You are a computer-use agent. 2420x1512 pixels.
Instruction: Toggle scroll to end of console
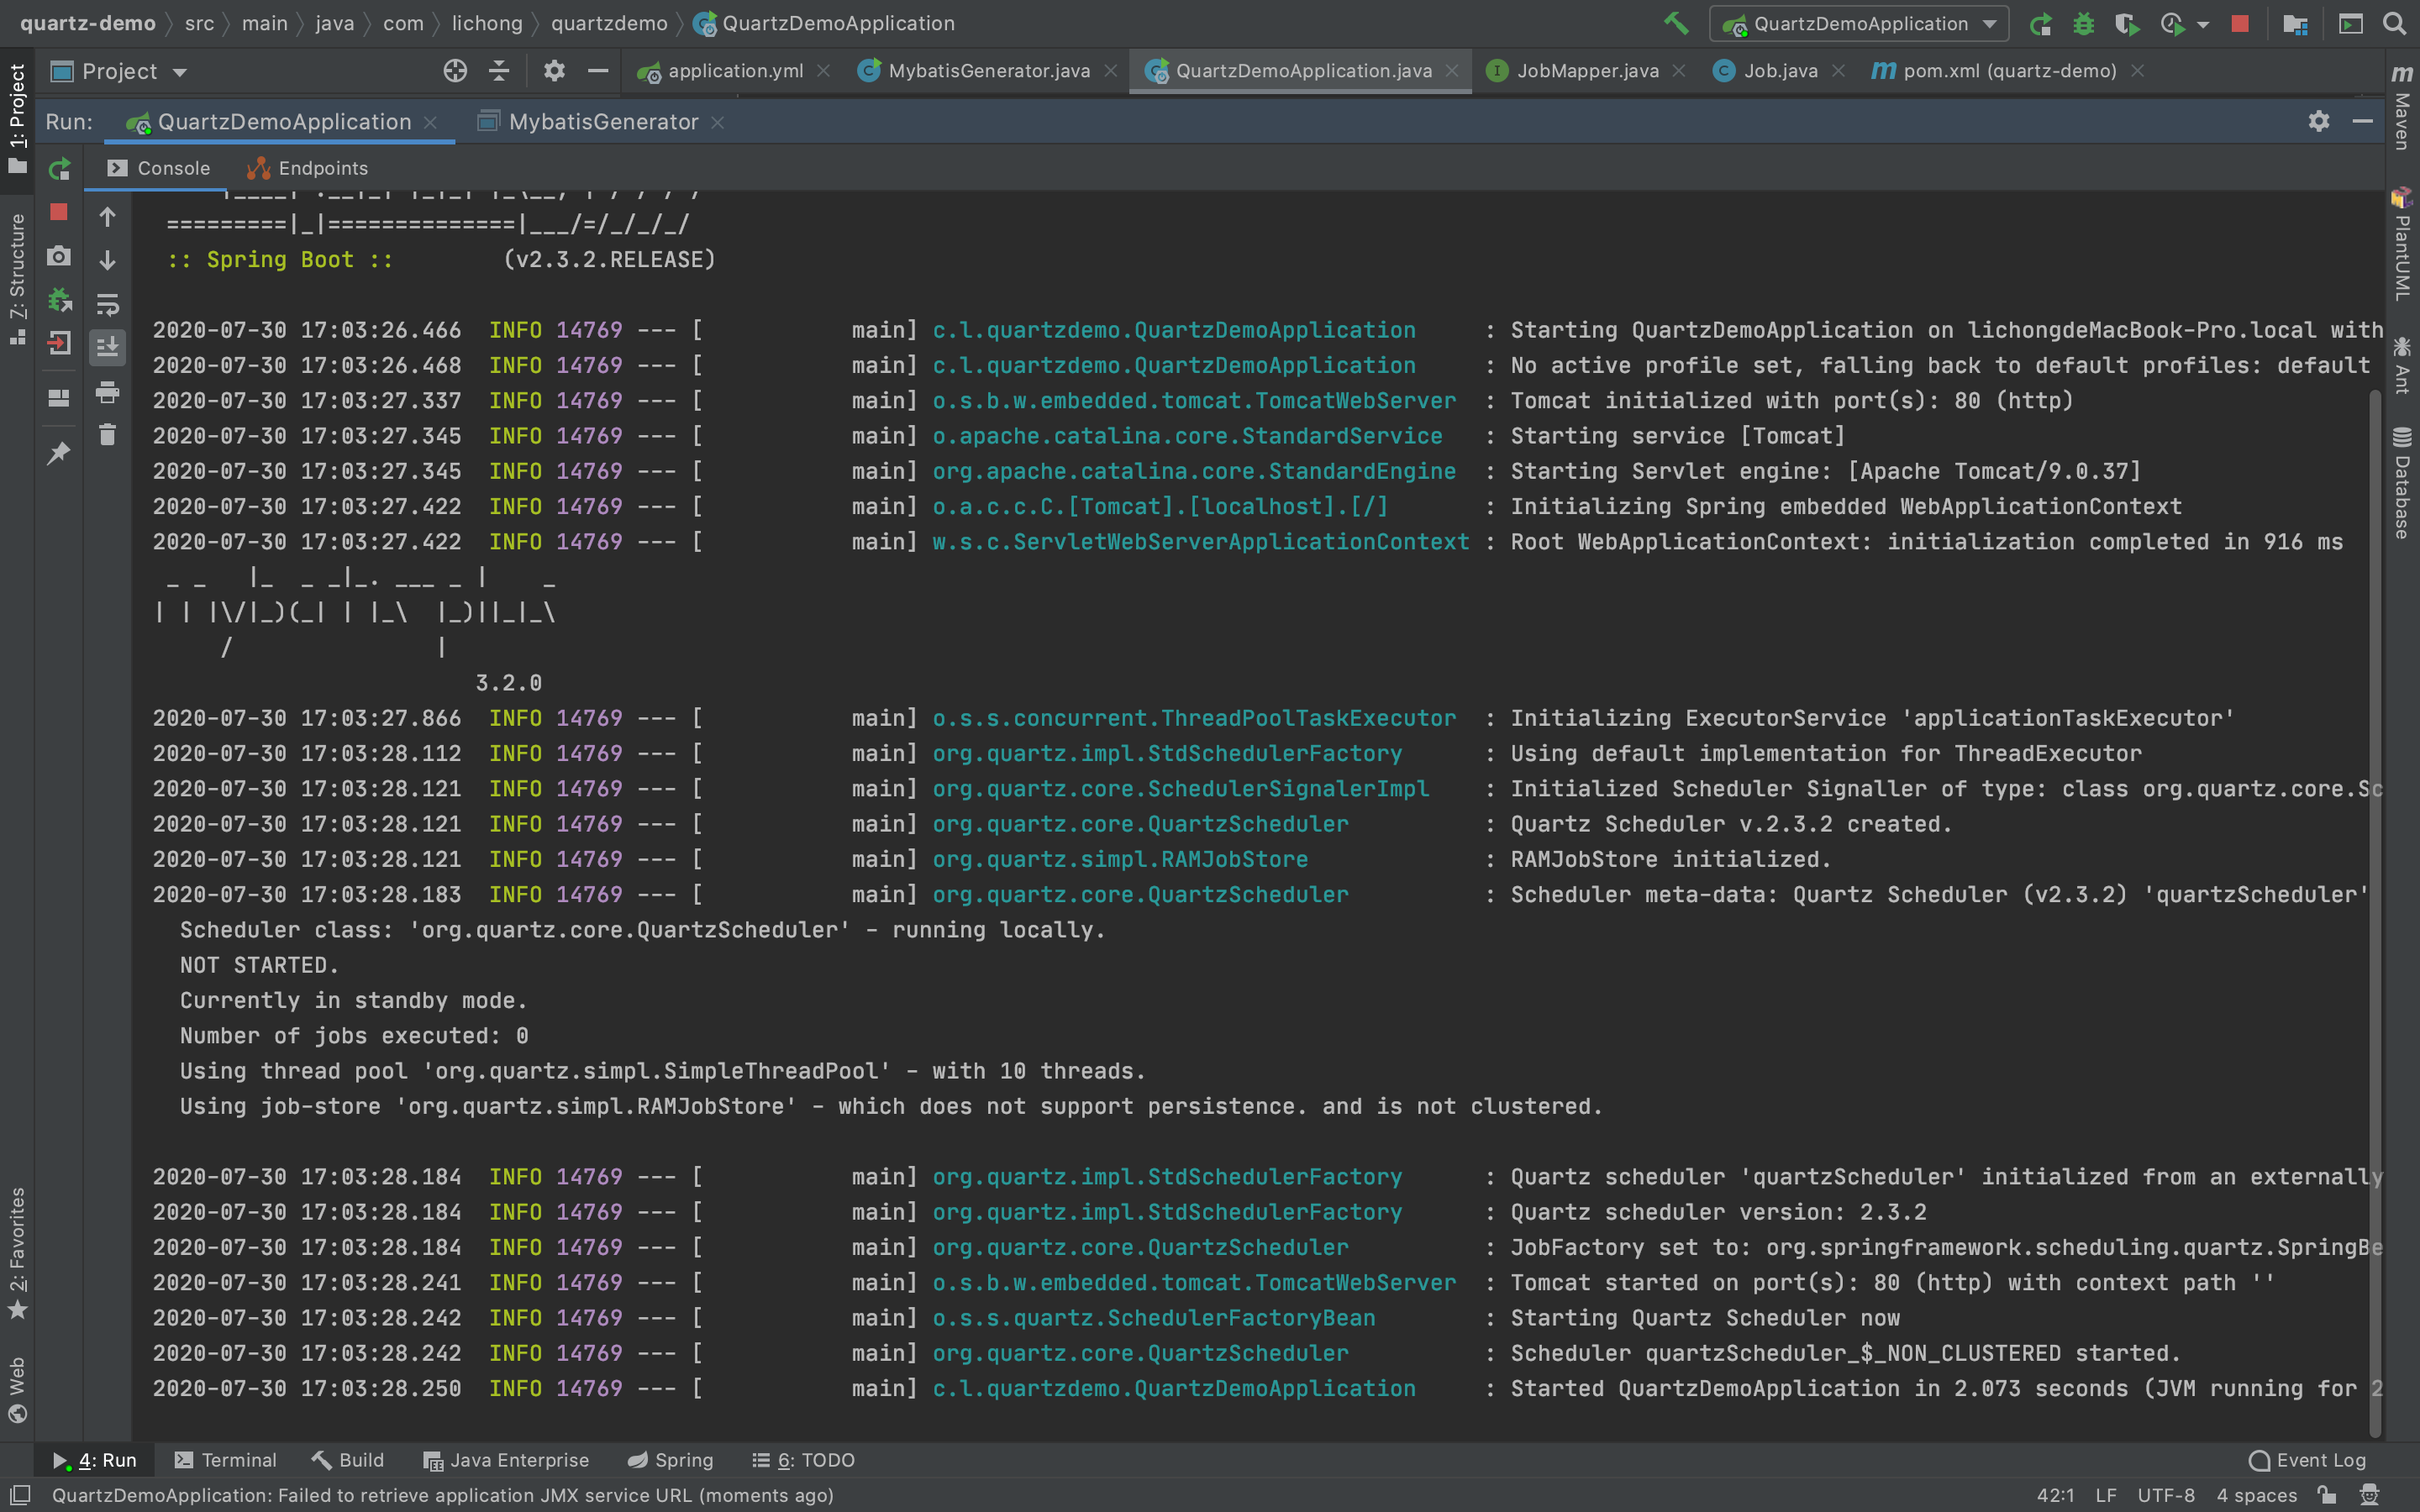click(107, 347)
